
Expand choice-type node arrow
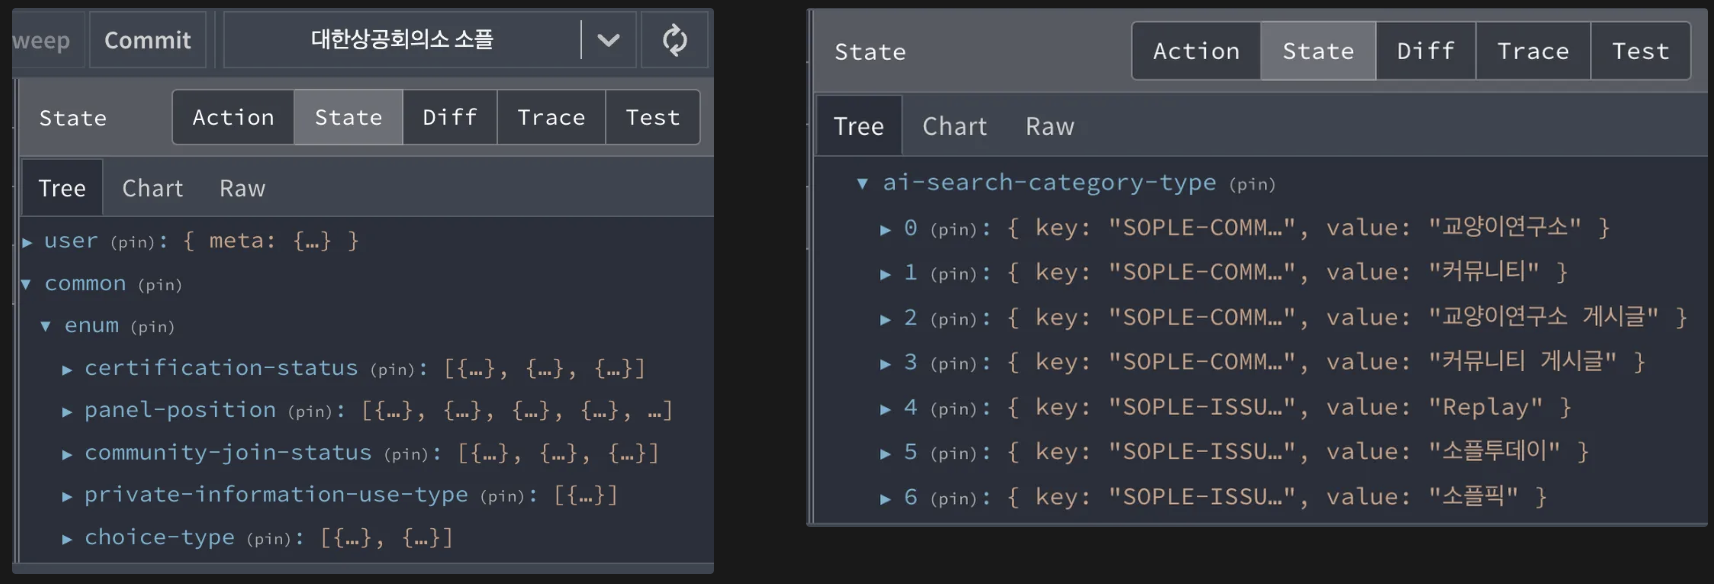coord(67,539)
